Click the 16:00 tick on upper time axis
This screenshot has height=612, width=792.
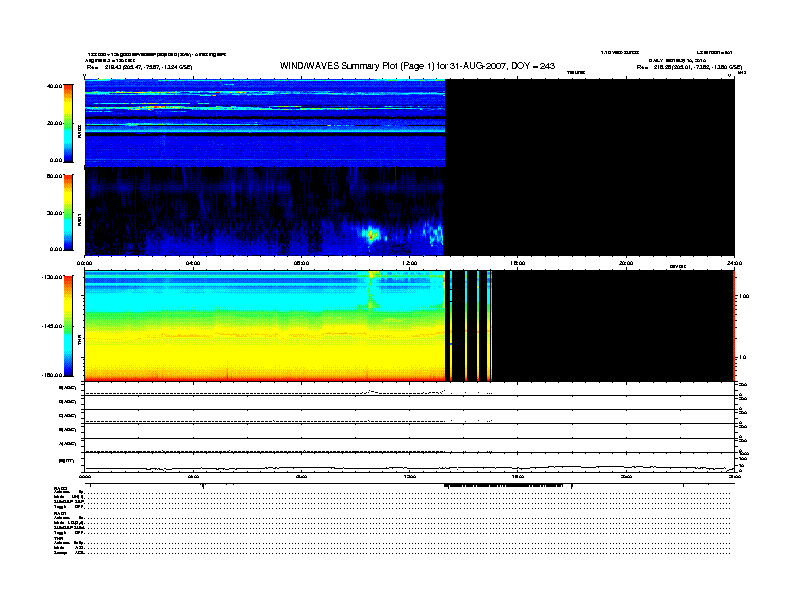click(x=518, y=263)
